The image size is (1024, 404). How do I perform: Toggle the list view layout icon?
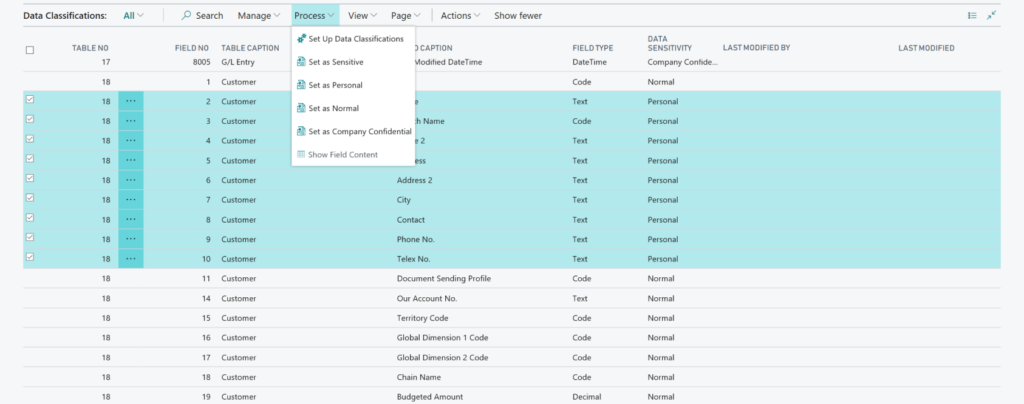972,16
